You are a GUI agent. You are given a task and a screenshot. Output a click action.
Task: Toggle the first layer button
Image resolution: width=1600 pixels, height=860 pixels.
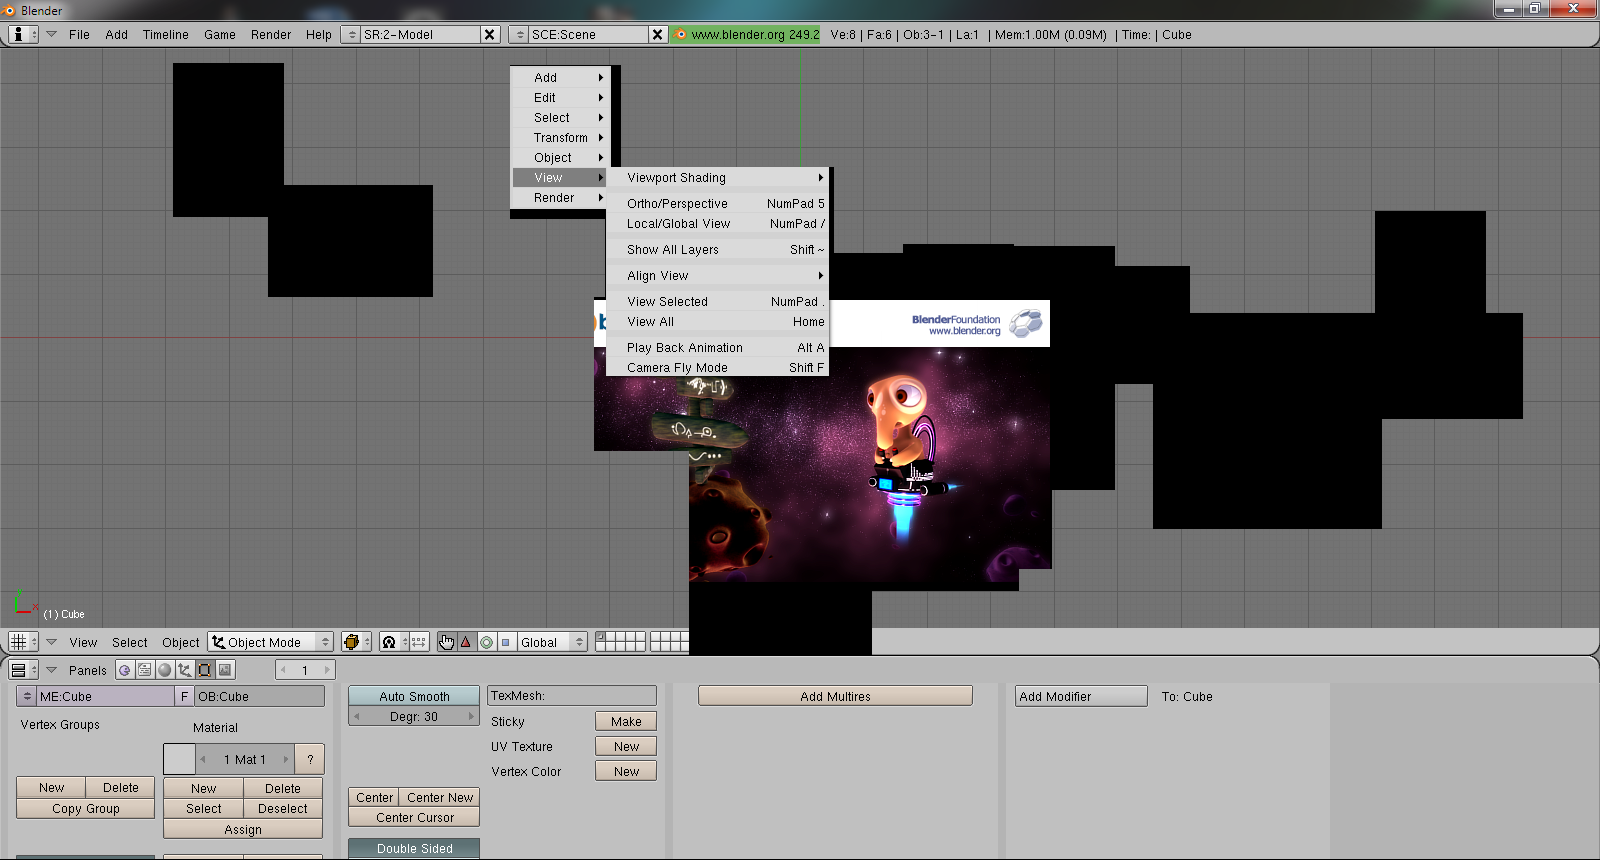point(601,637)
